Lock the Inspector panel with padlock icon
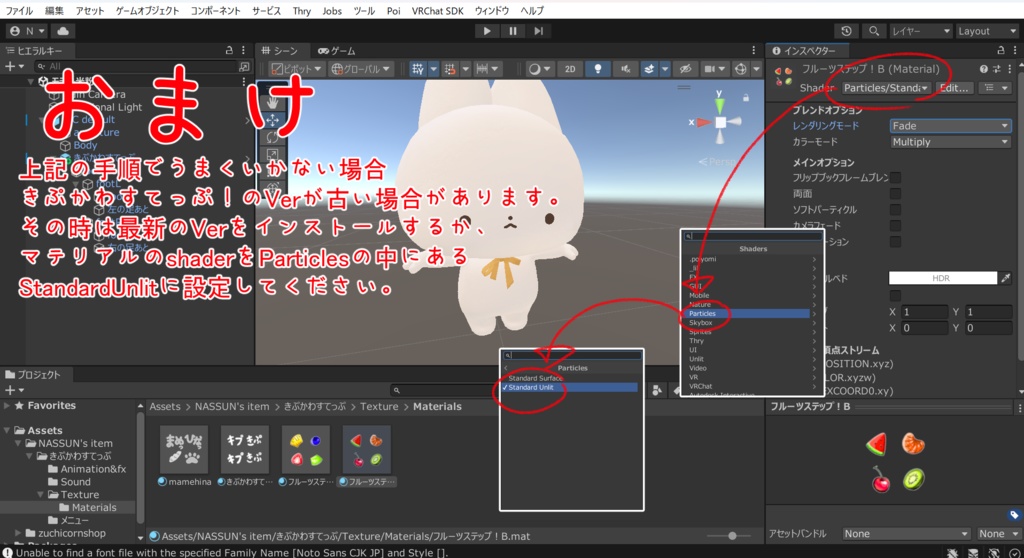 (1000, 50)
